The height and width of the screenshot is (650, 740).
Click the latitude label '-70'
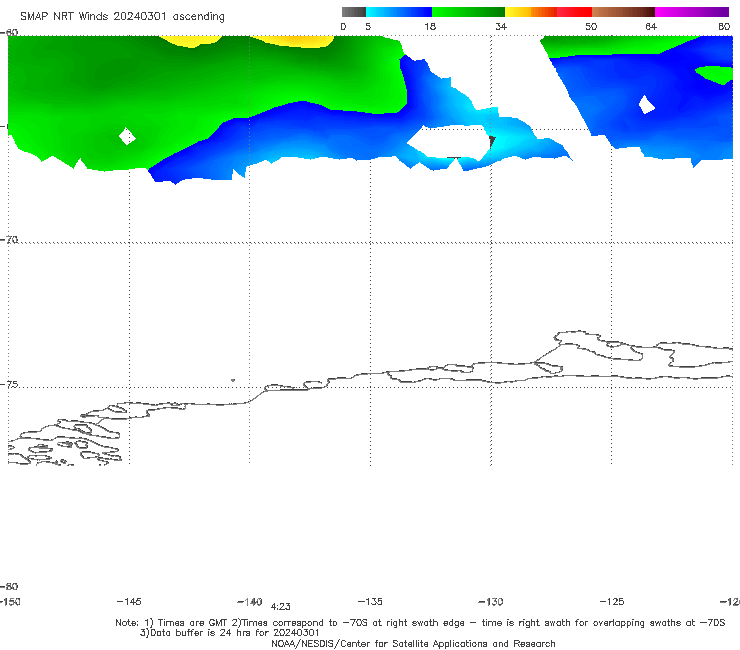point(9,240)
